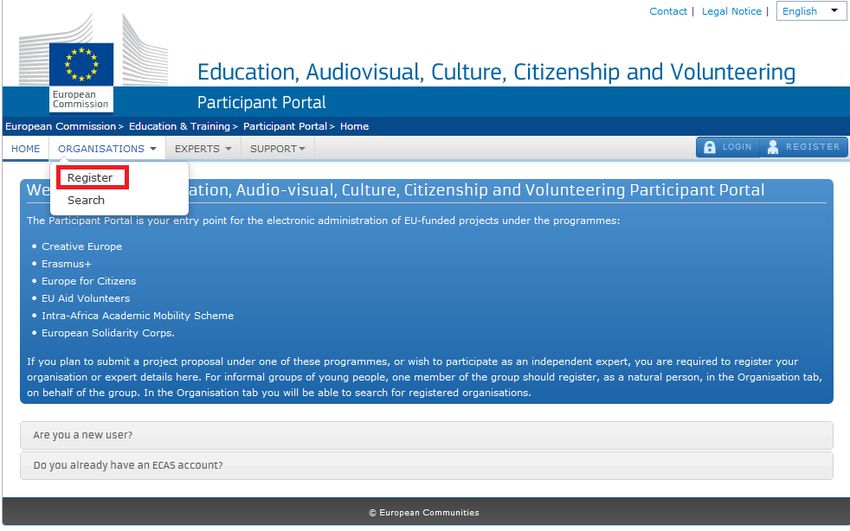Open the Legal Notice link
The width and height of the screenshot is (850, 531).
tap(731, 11)
